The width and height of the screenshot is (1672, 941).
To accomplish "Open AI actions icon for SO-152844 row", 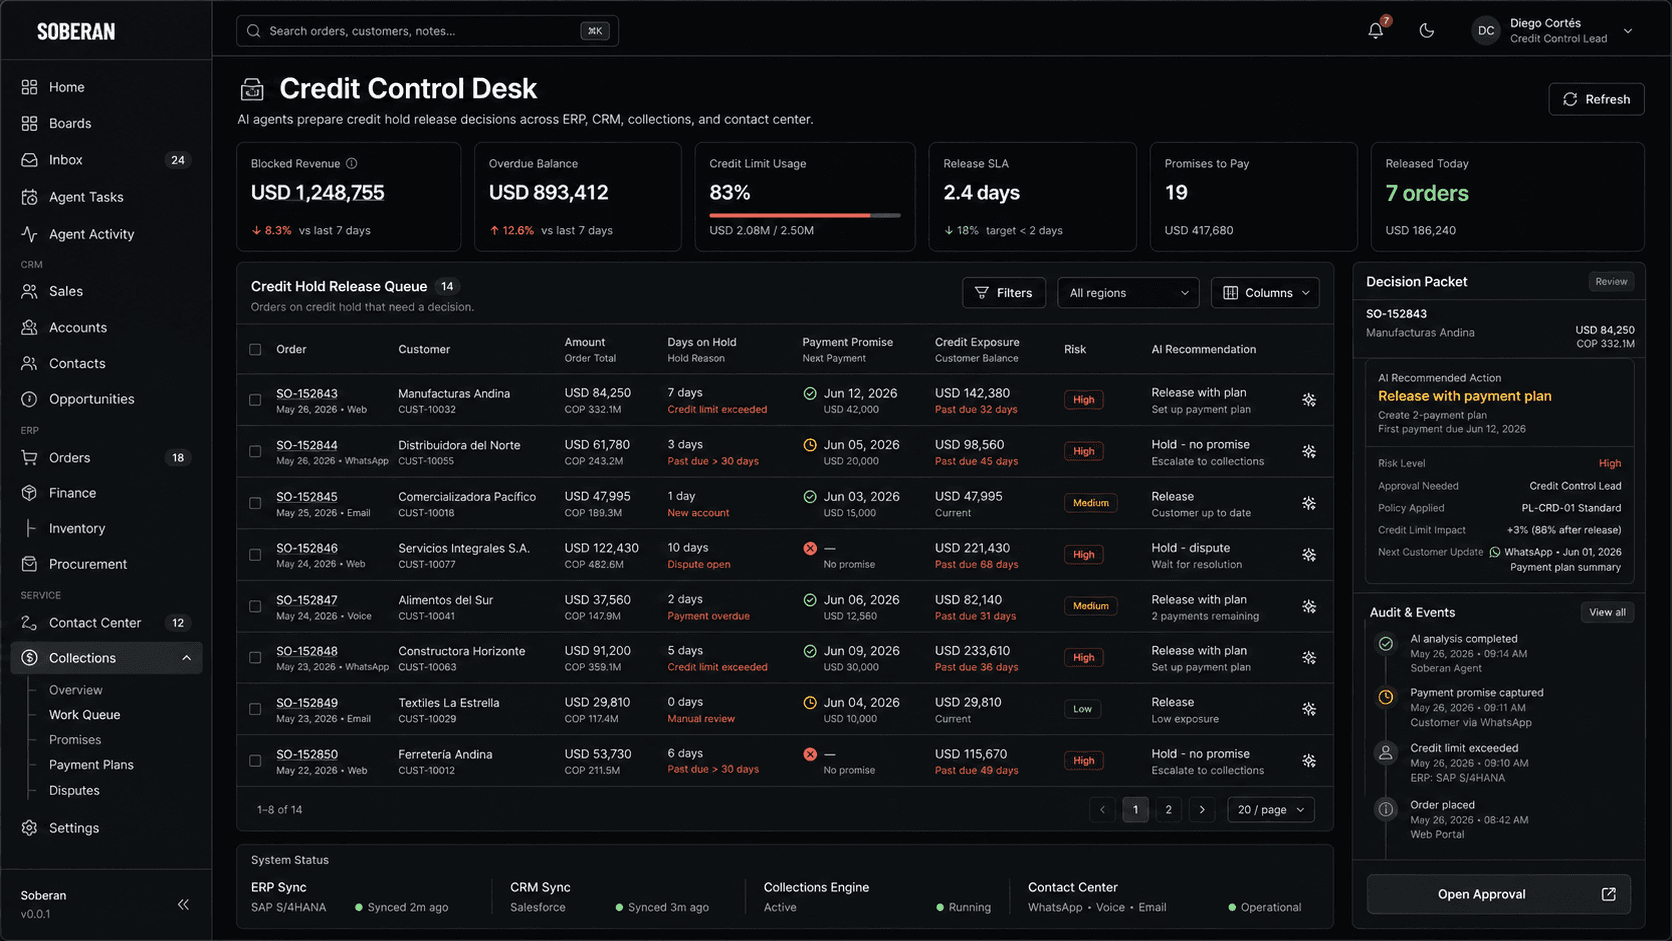I will click(x=1309, y=452).
